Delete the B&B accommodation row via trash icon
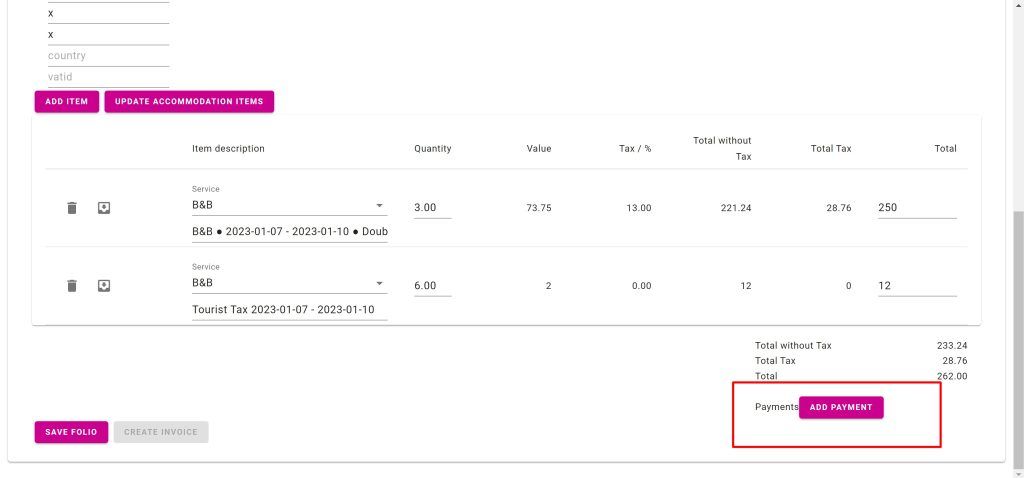The width and height of the screenshot is (1024, 478). coord(71,208)
